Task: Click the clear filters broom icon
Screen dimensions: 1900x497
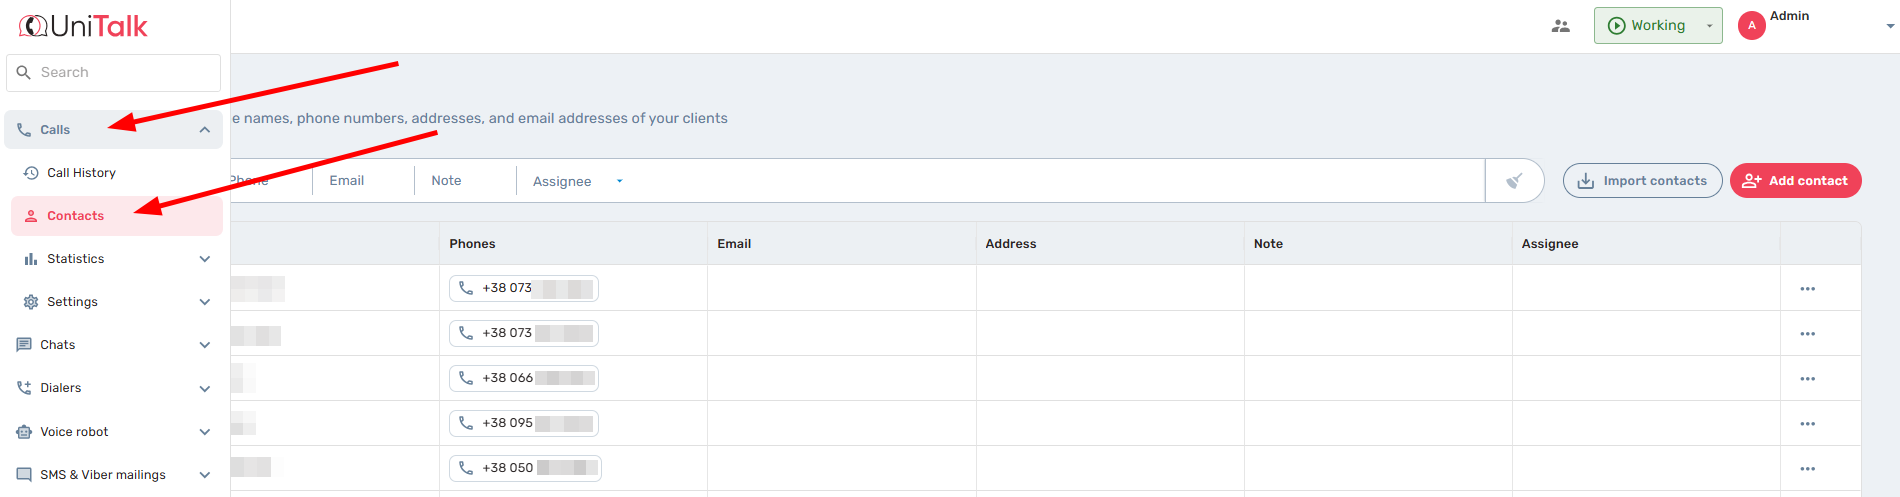Action: (x=1514, y=181)
